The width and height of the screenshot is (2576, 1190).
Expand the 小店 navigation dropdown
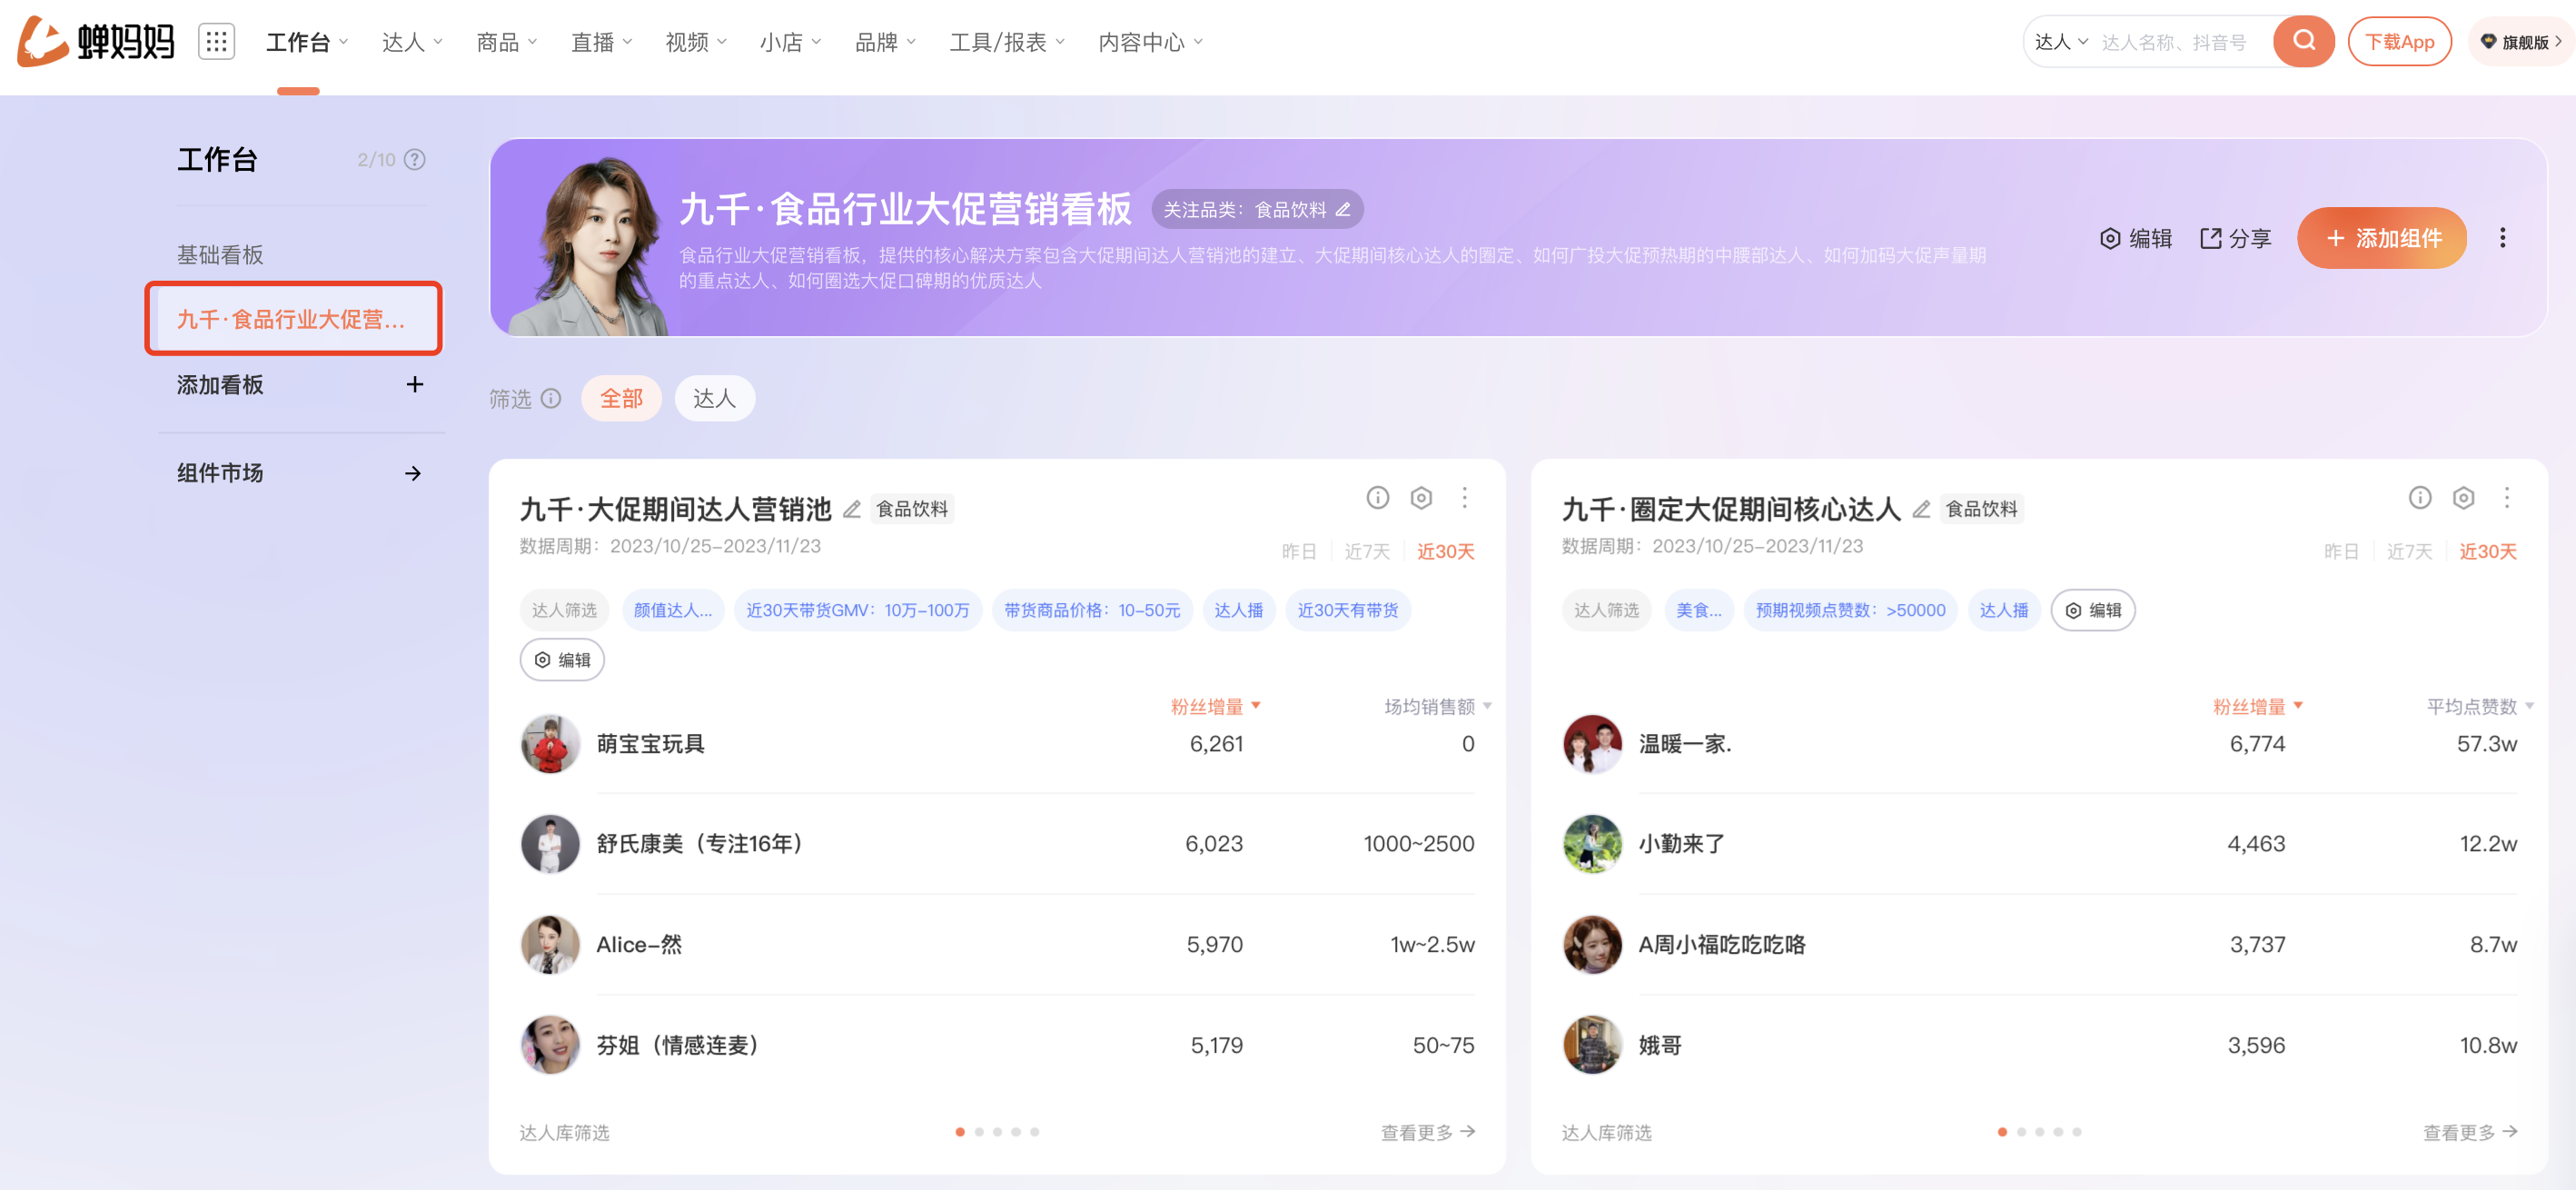click(790, 42)
